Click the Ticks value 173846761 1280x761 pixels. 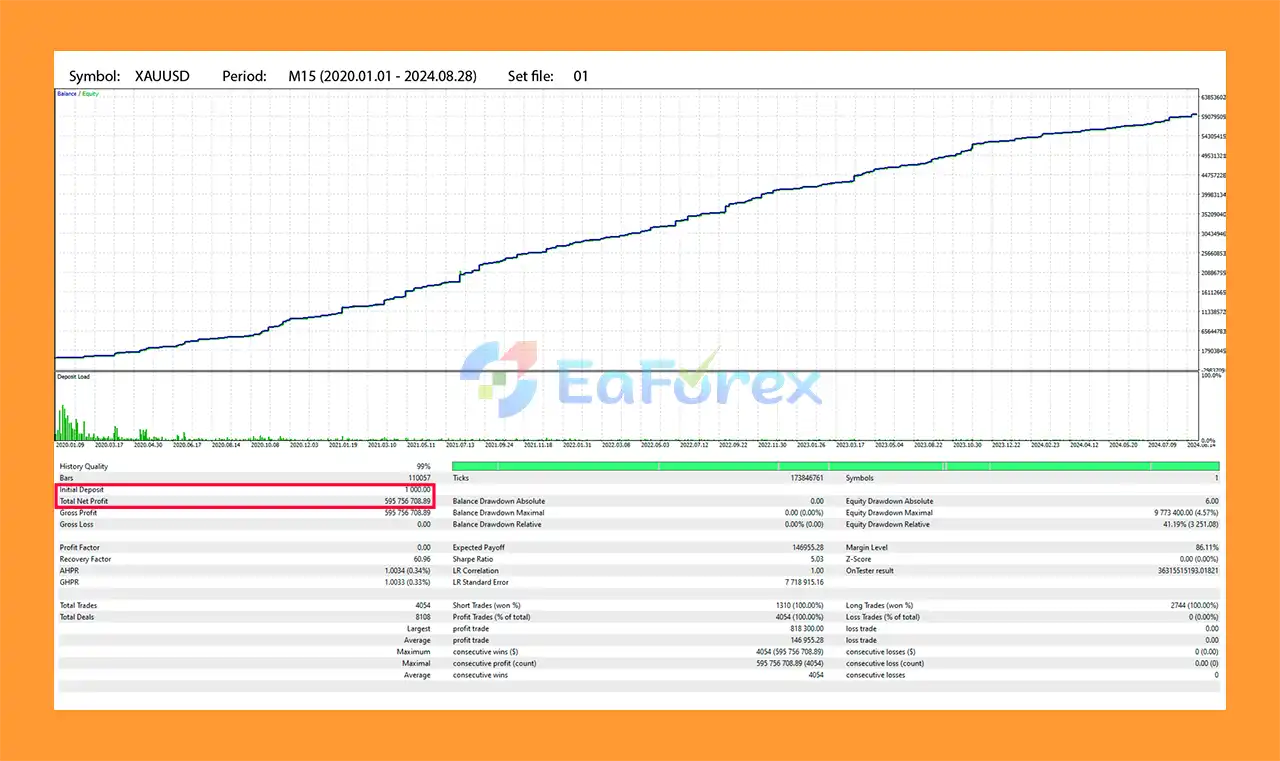tap(806, 478)
